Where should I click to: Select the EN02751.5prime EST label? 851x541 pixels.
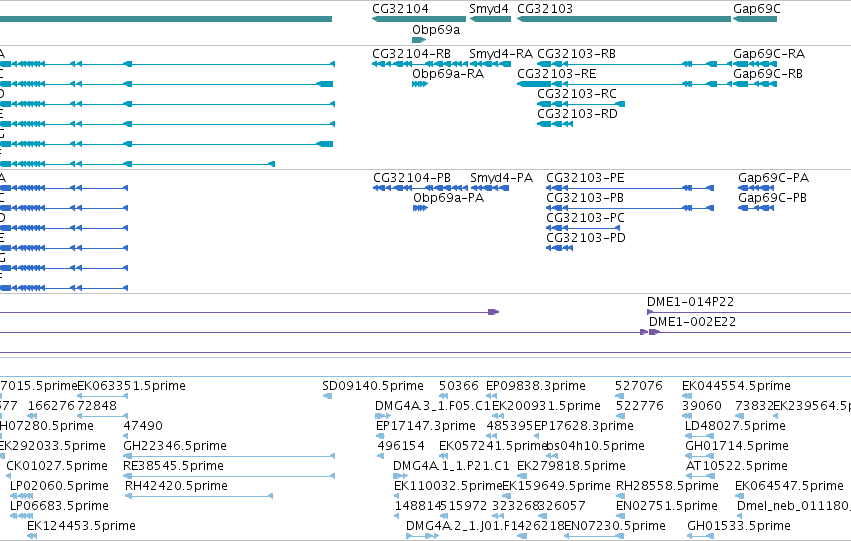tap(666, 506)
